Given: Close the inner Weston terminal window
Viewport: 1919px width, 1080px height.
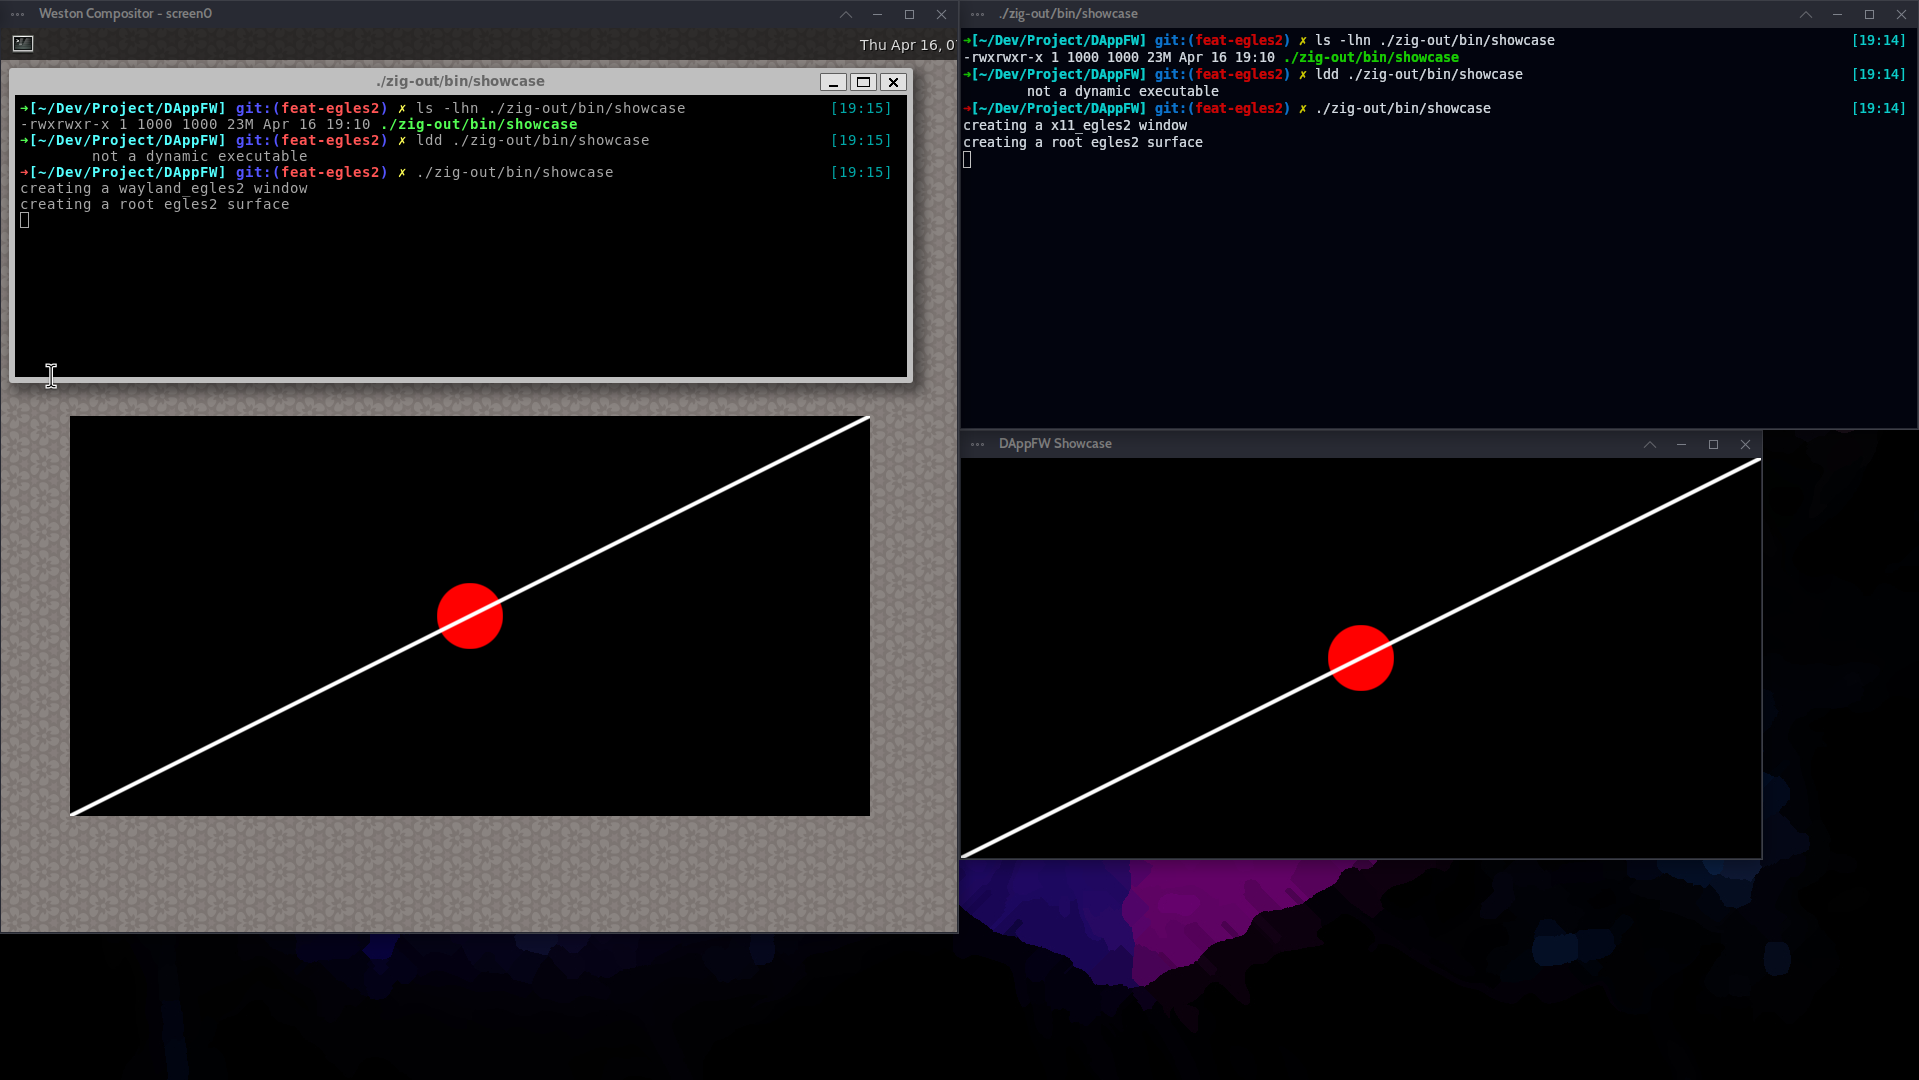Looking at the screenshot, I should coord(894,82).
